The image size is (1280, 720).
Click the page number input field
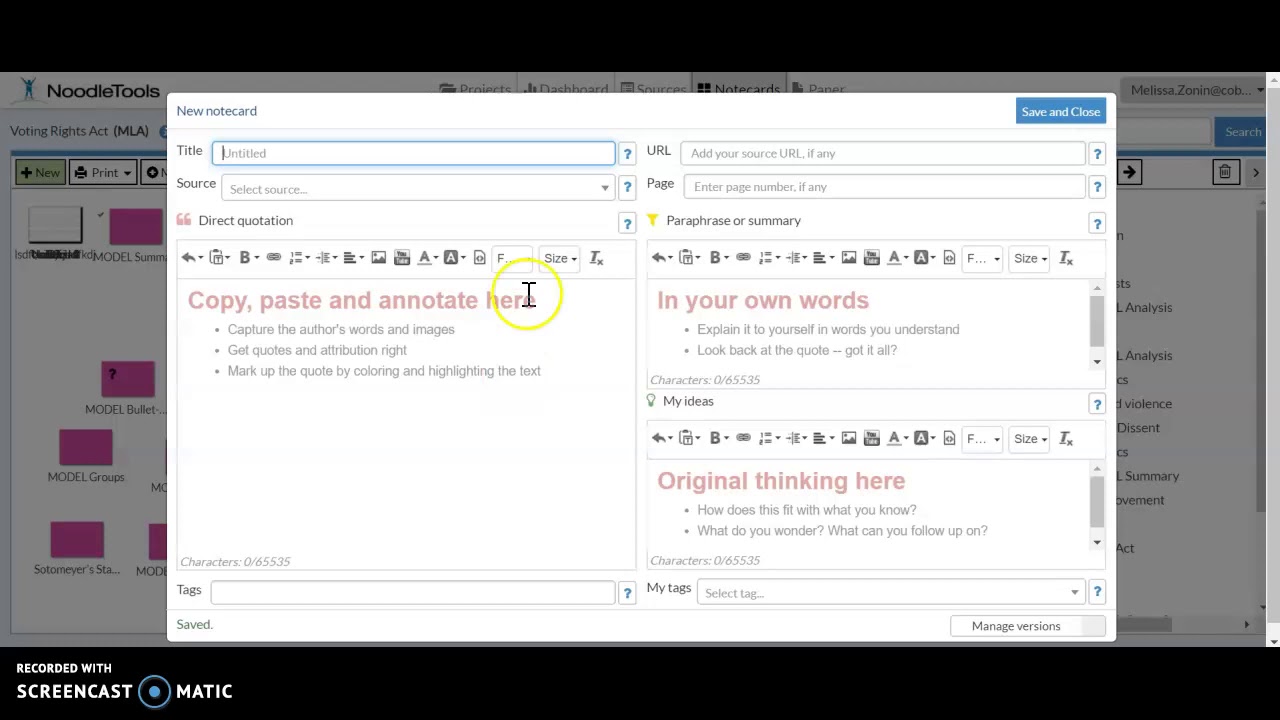coord(885,187)
